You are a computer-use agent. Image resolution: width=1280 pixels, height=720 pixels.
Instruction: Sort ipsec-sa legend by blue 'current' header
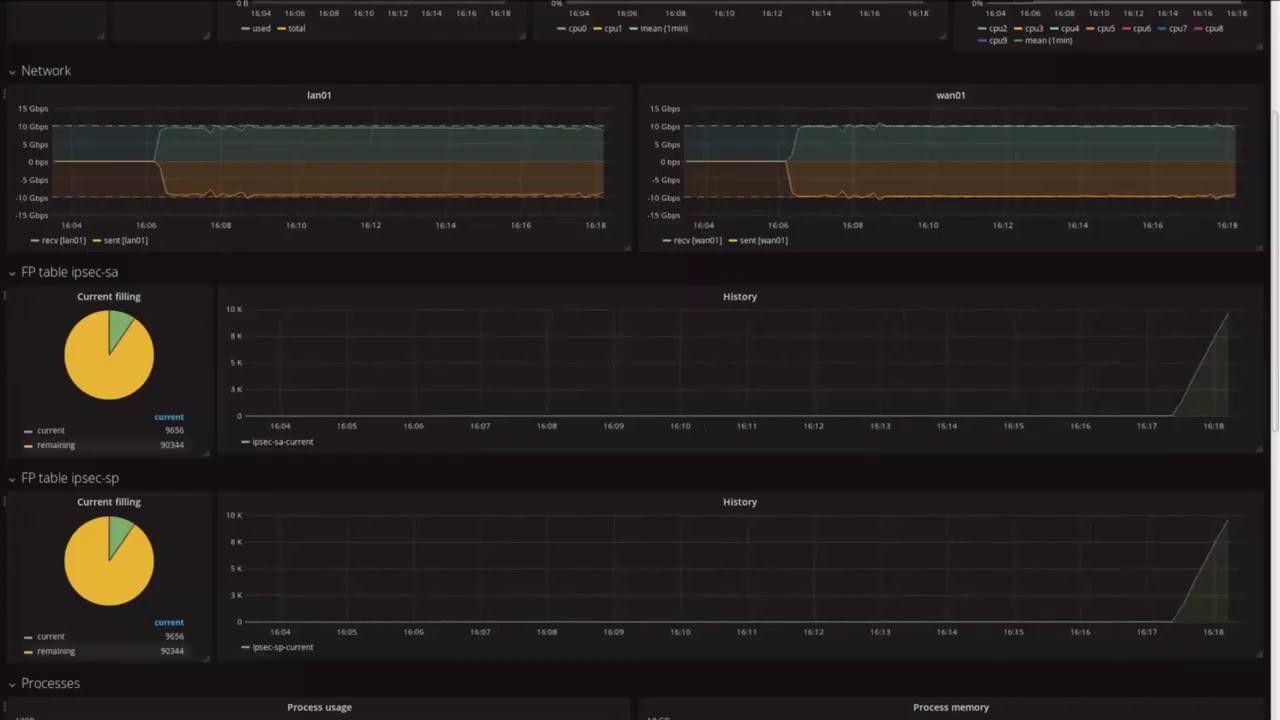pos(169,417)
